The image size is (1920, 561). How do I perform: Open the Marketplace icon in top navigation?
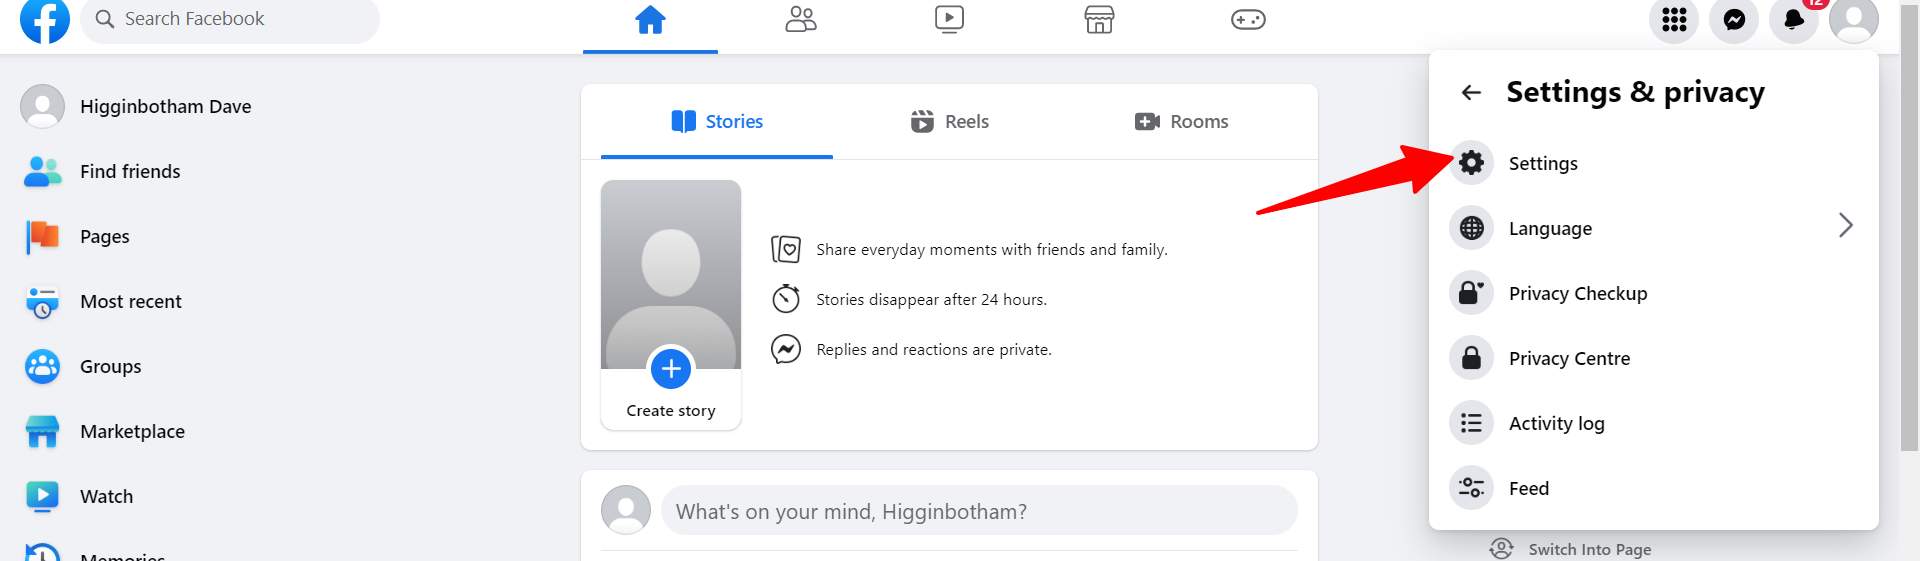[1099, 20]
